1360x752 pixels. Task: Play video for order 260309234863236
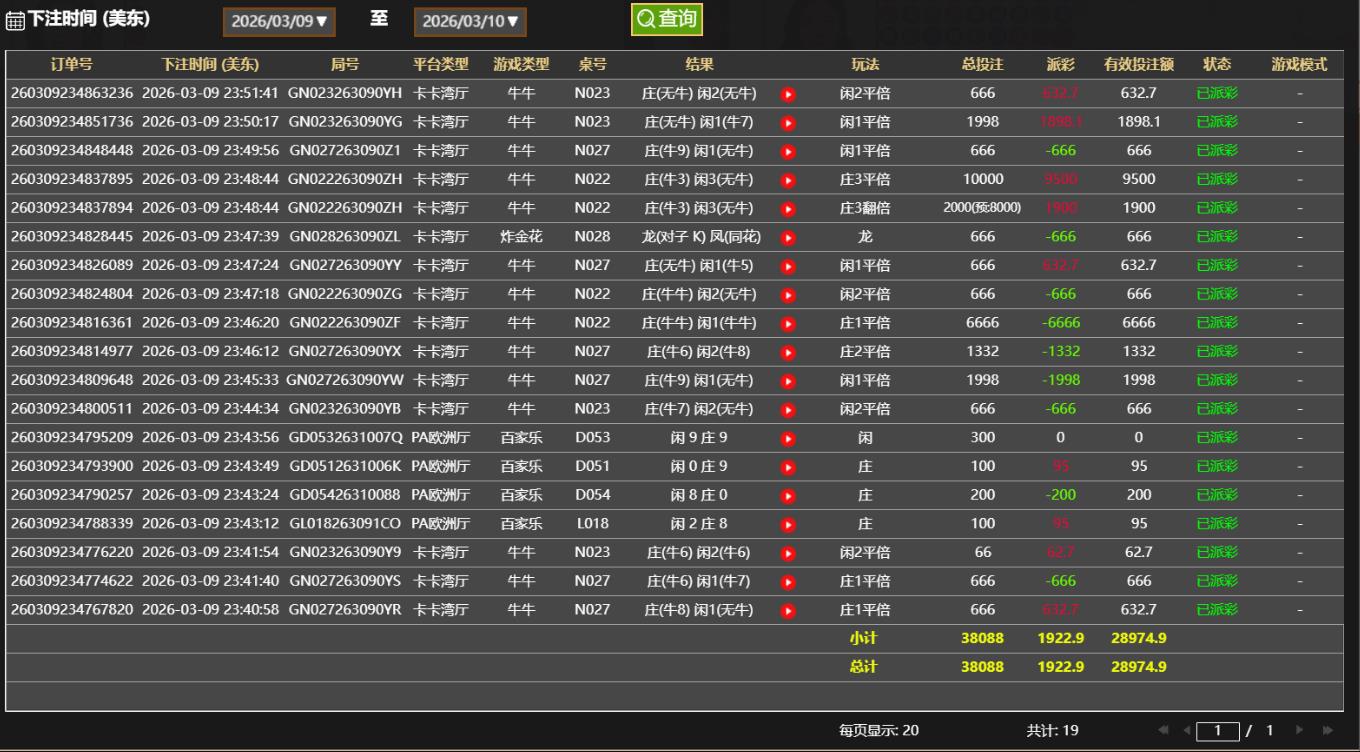pos(788,94)
